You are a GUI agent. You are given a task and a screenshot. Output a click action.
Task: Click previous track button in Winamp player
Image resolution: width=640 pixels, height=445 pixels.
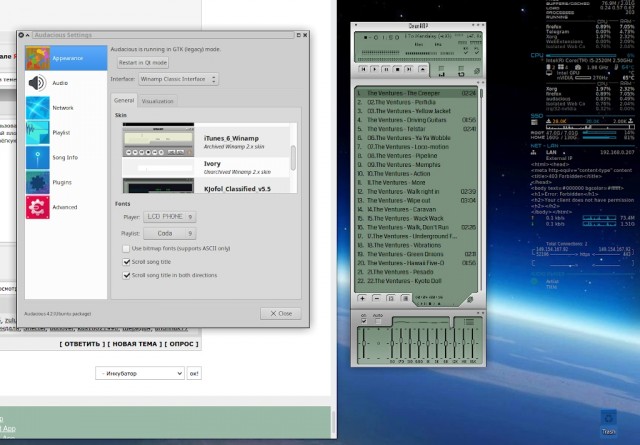pyautogui.click(x=363, y=69)
